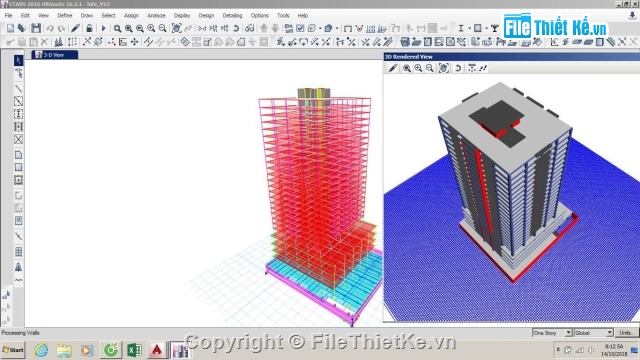Select the pointer tool in left sidebar
The height and width of the screenshot is (360, 640).
click(x=18, y=60)
